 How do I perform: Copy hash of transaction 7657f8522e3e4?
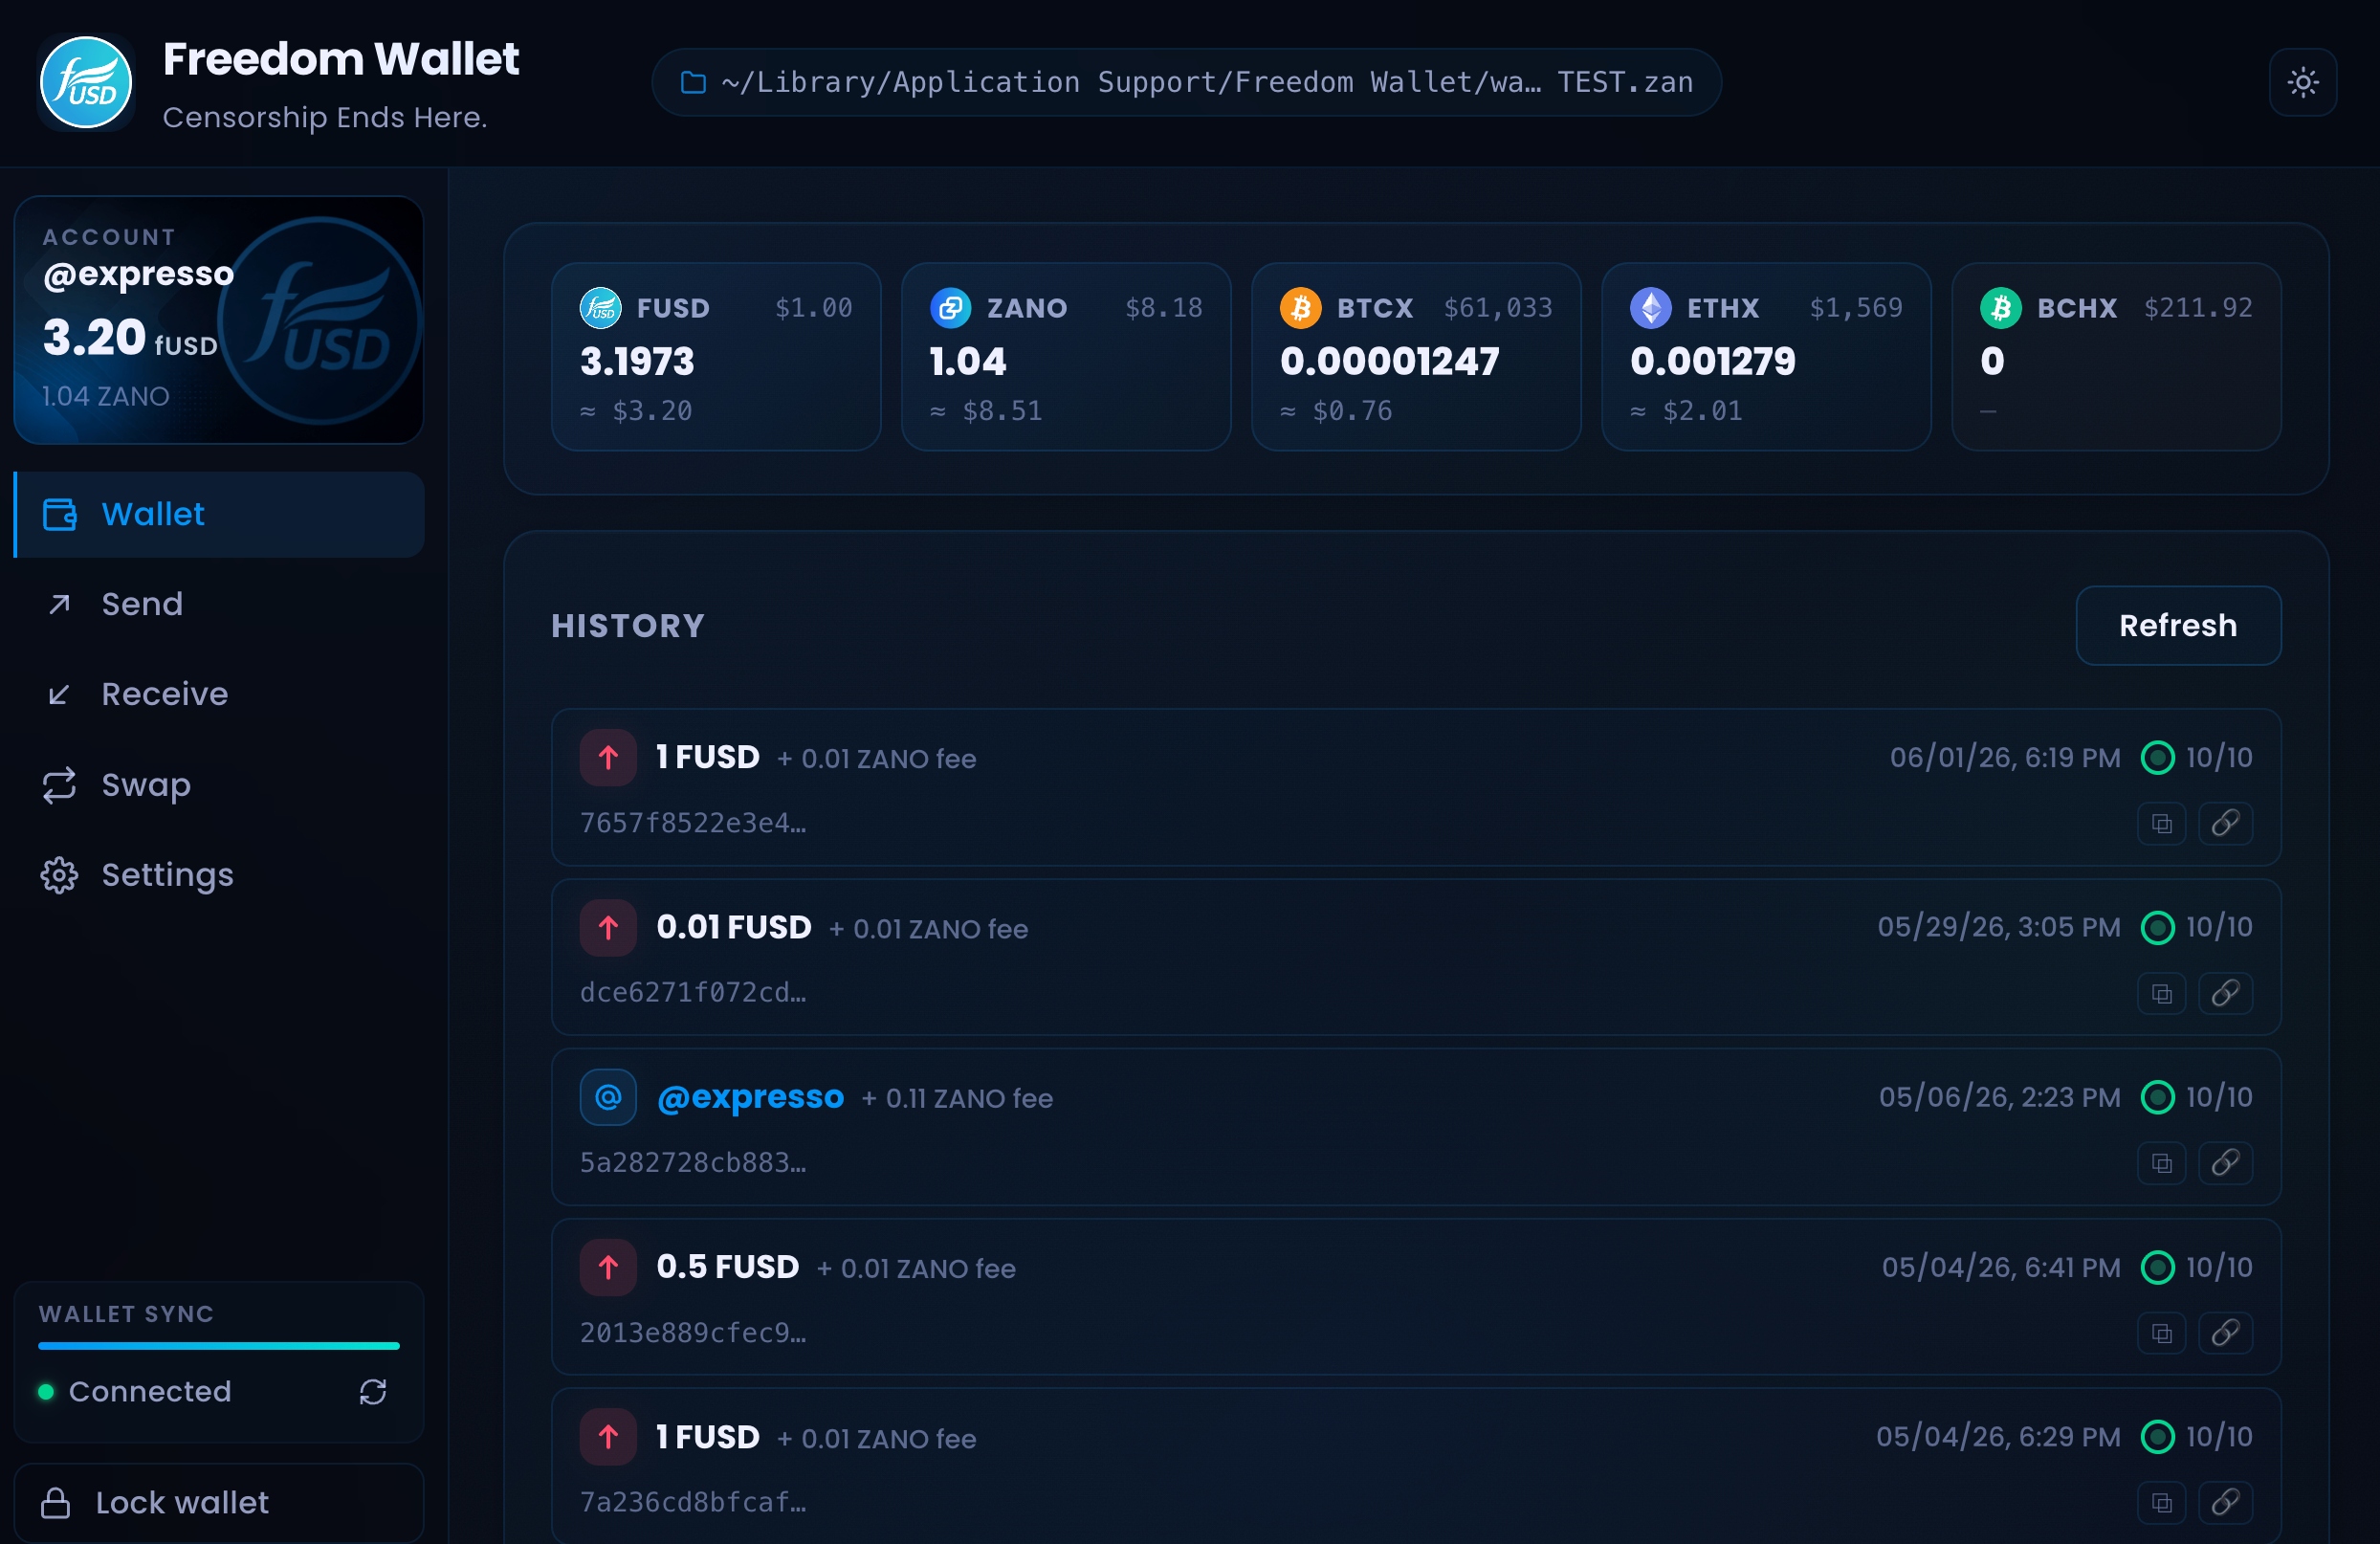[2162, 824]
